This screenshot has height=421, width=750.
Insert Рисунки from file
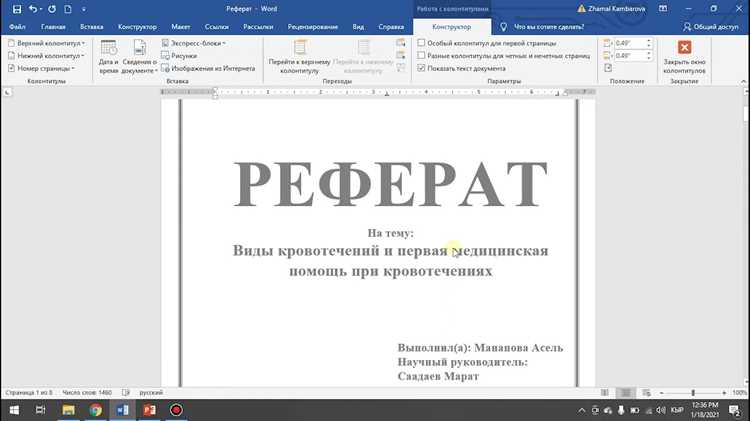[x=179, y=55]
